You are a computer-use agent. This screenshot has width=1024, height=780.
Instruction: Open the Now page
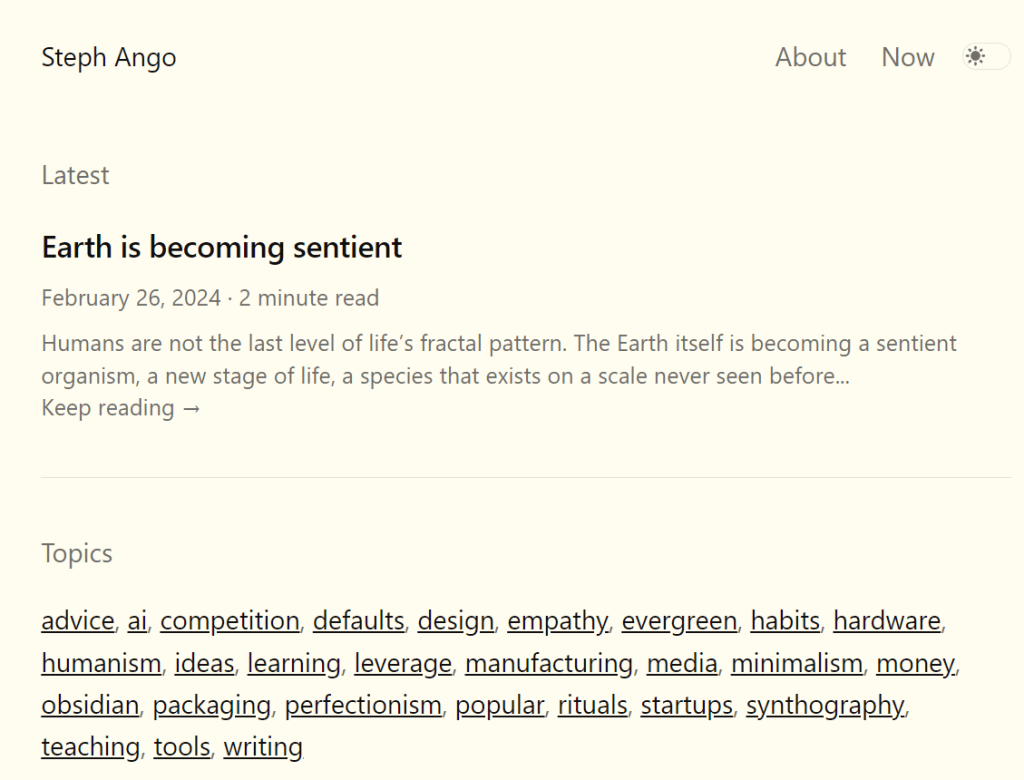click(907, 57)
